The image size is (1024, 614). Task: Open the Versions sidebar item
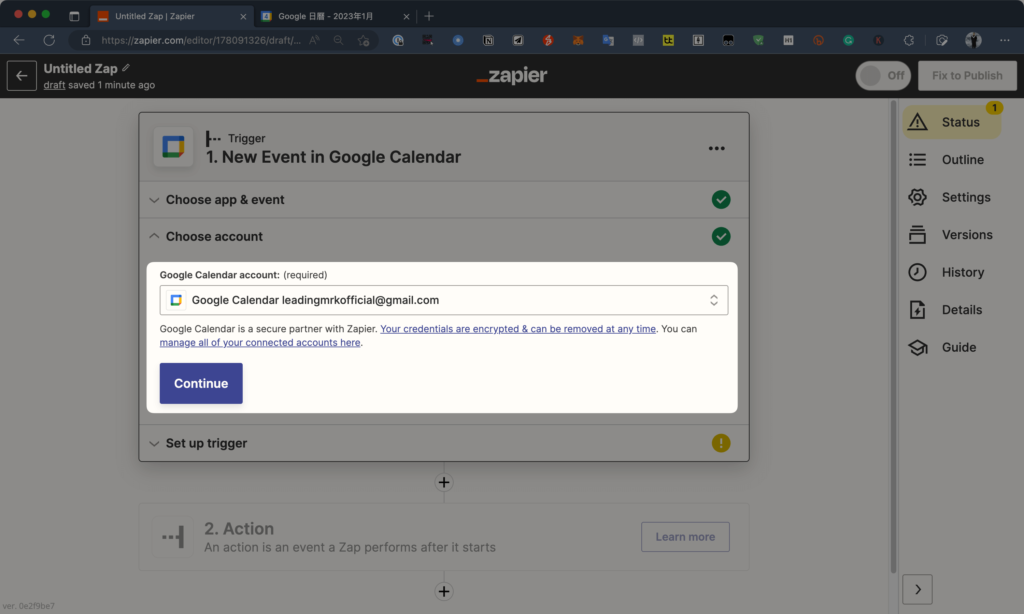[x=951, y=234]
